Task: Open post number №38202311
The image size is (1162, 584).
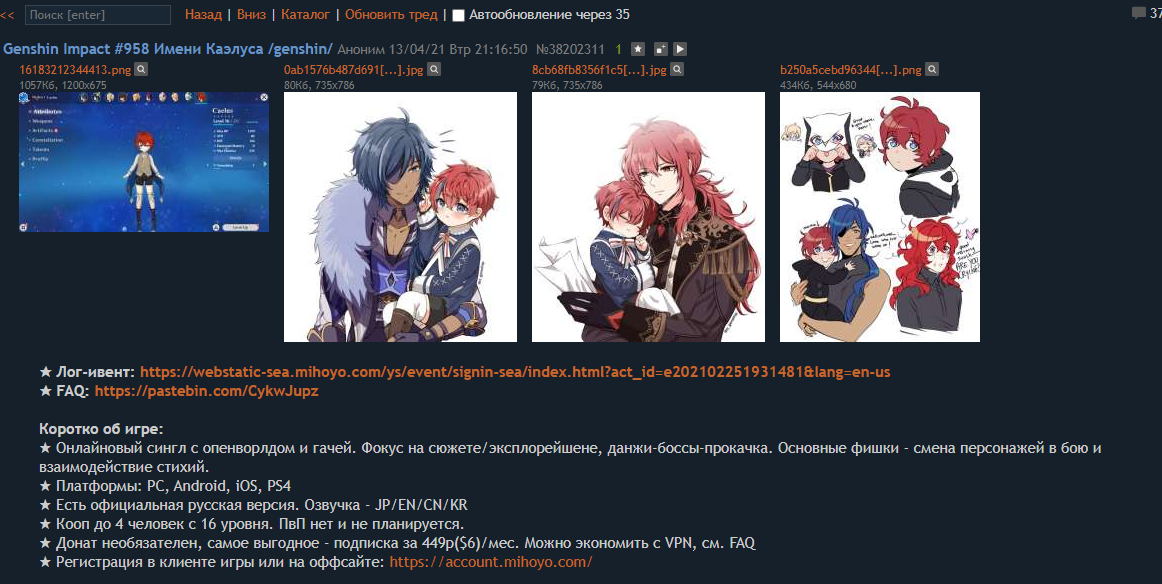Action: [x=570, y=50]
